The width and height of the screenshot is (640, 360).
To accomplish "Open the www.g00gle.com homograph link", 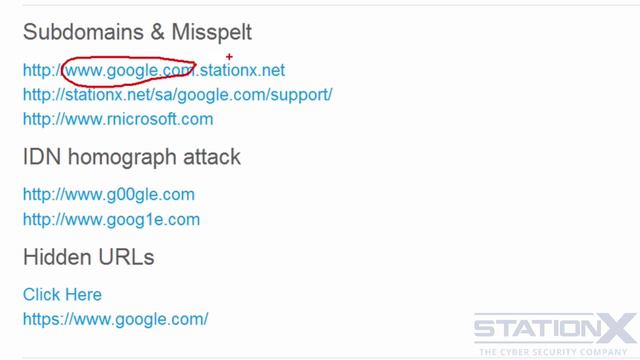I will 109,195.
